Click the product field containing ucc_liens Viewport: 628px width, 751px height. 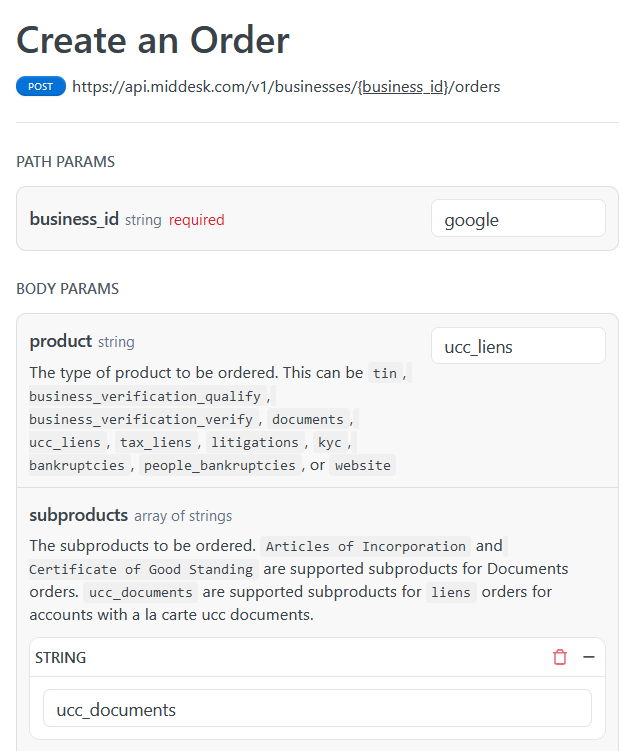[518, 346]
